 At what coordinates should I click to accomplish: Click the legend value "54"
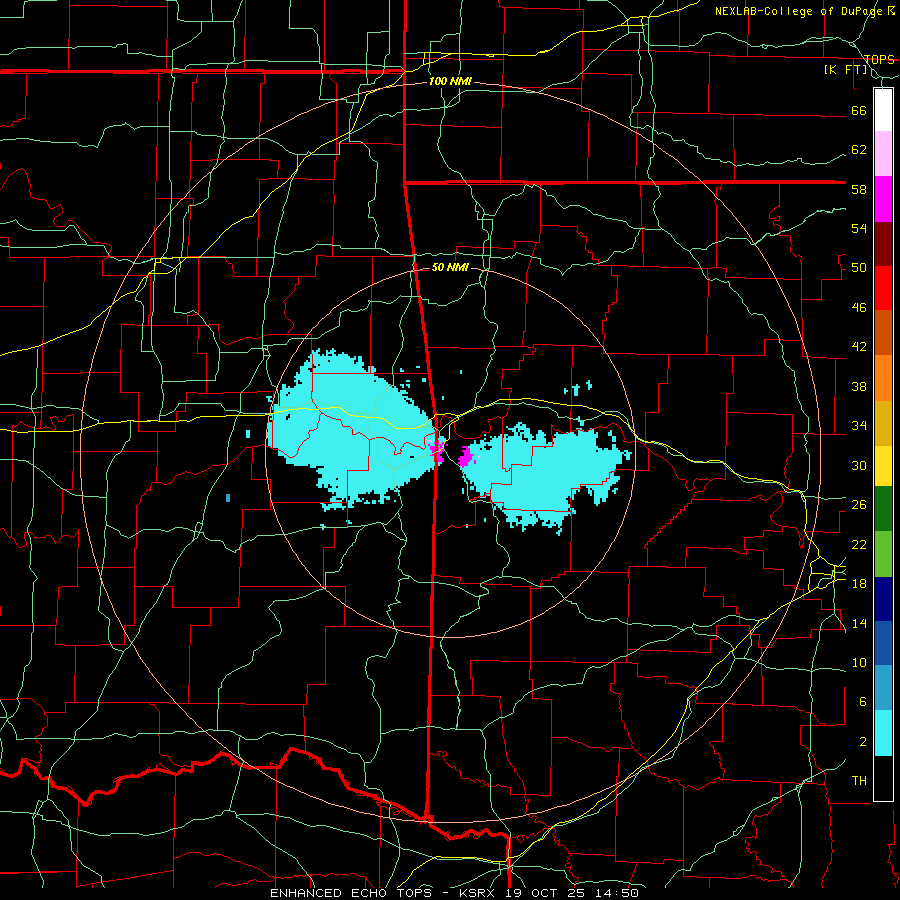[859, 228]
